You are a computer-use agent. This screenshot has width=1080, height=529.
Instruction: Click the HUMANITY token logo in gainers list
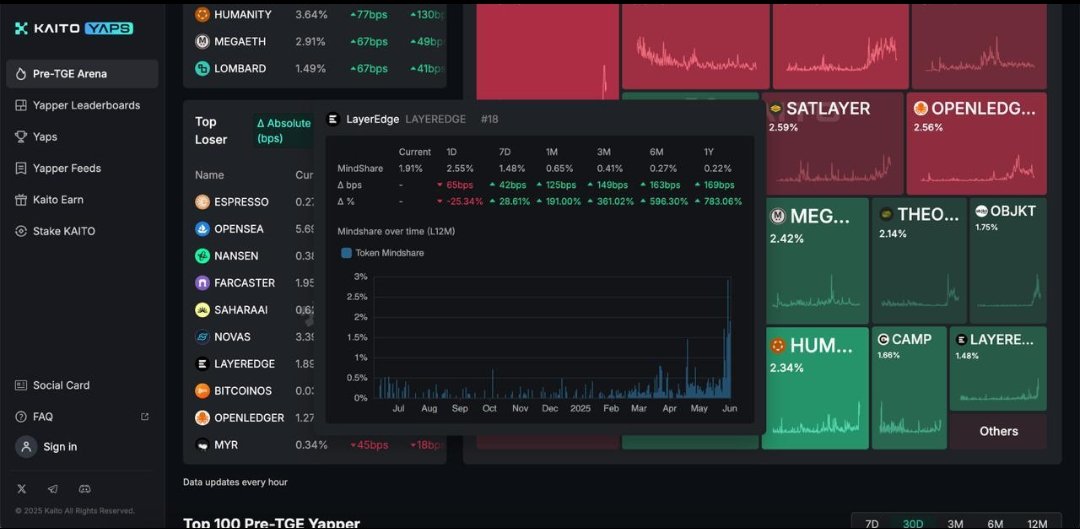coord(202,14)
